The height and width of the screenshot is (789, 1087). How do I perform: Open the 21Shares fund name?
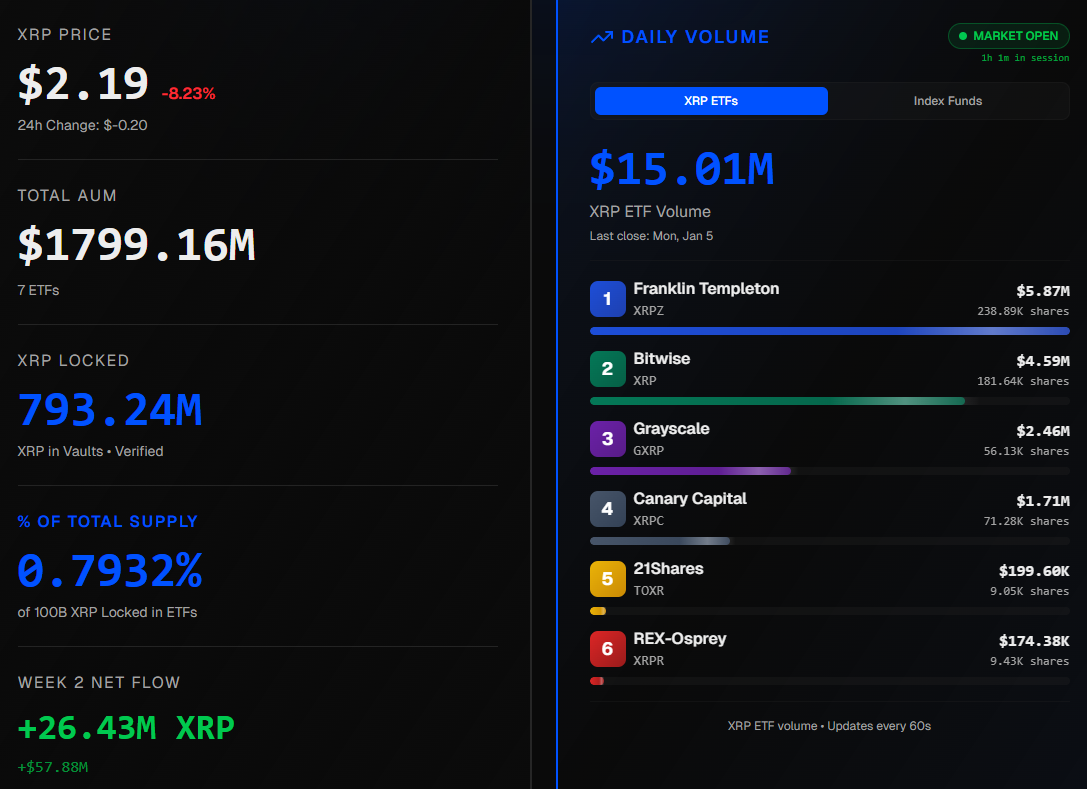click(x=668, y=569)
